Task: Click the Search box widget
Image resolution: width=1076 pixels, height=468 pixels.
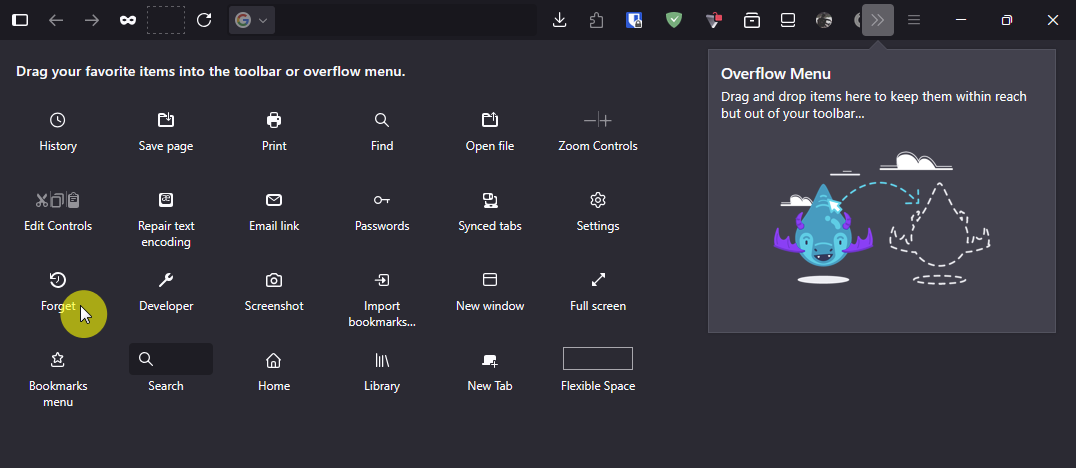Action: coord(171,359)
